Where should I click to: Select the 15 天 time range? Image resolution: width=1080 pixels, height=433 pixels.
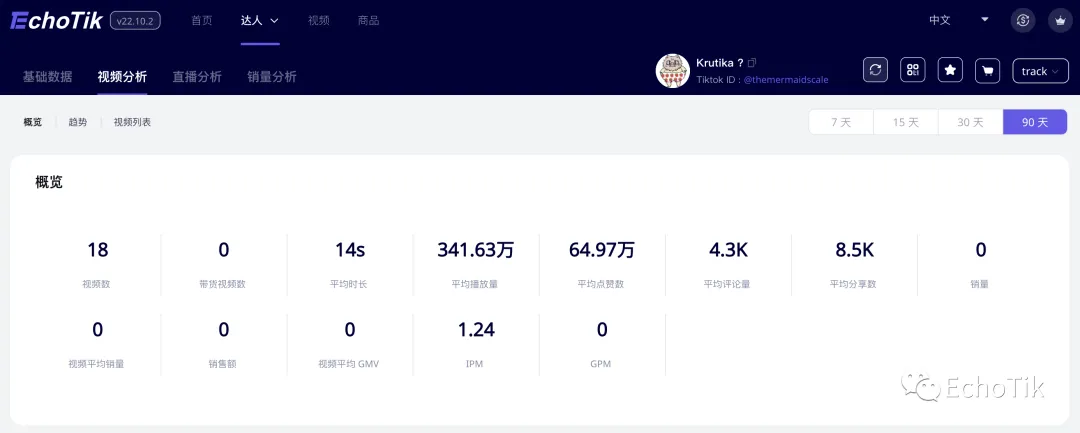pos(906,122)
